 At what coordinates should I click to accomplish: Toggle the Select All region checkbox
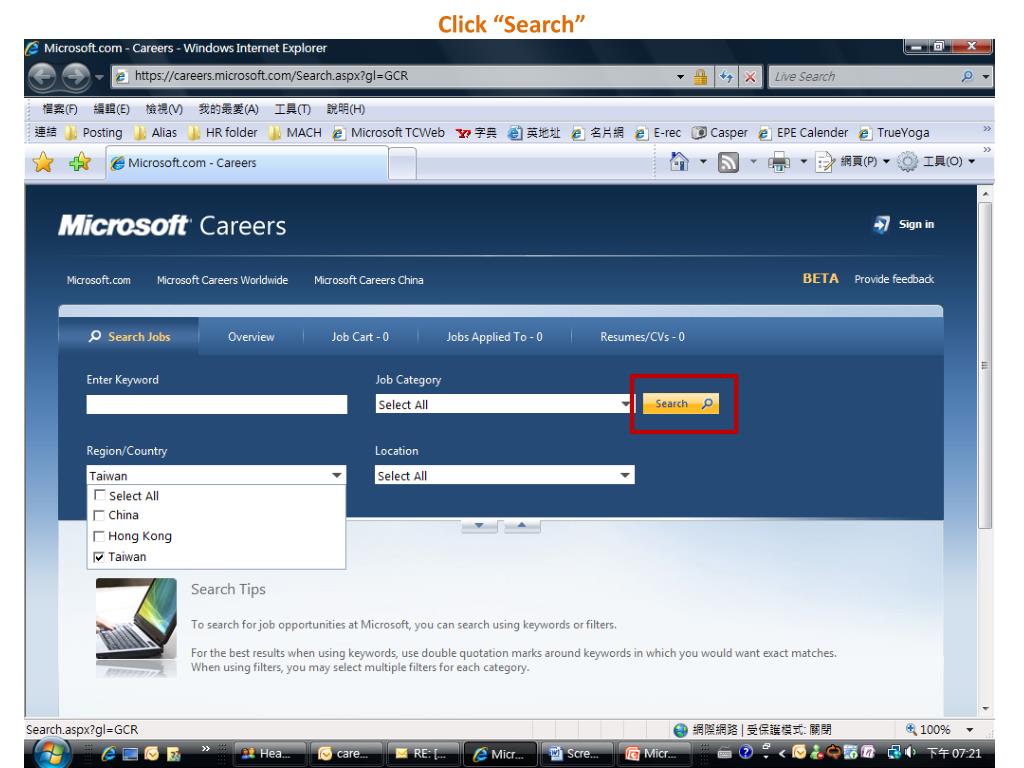click(99, 495)
